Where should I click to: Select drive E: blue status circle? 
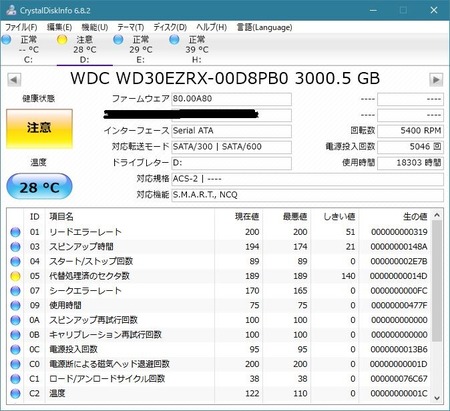tap(118, 40)
